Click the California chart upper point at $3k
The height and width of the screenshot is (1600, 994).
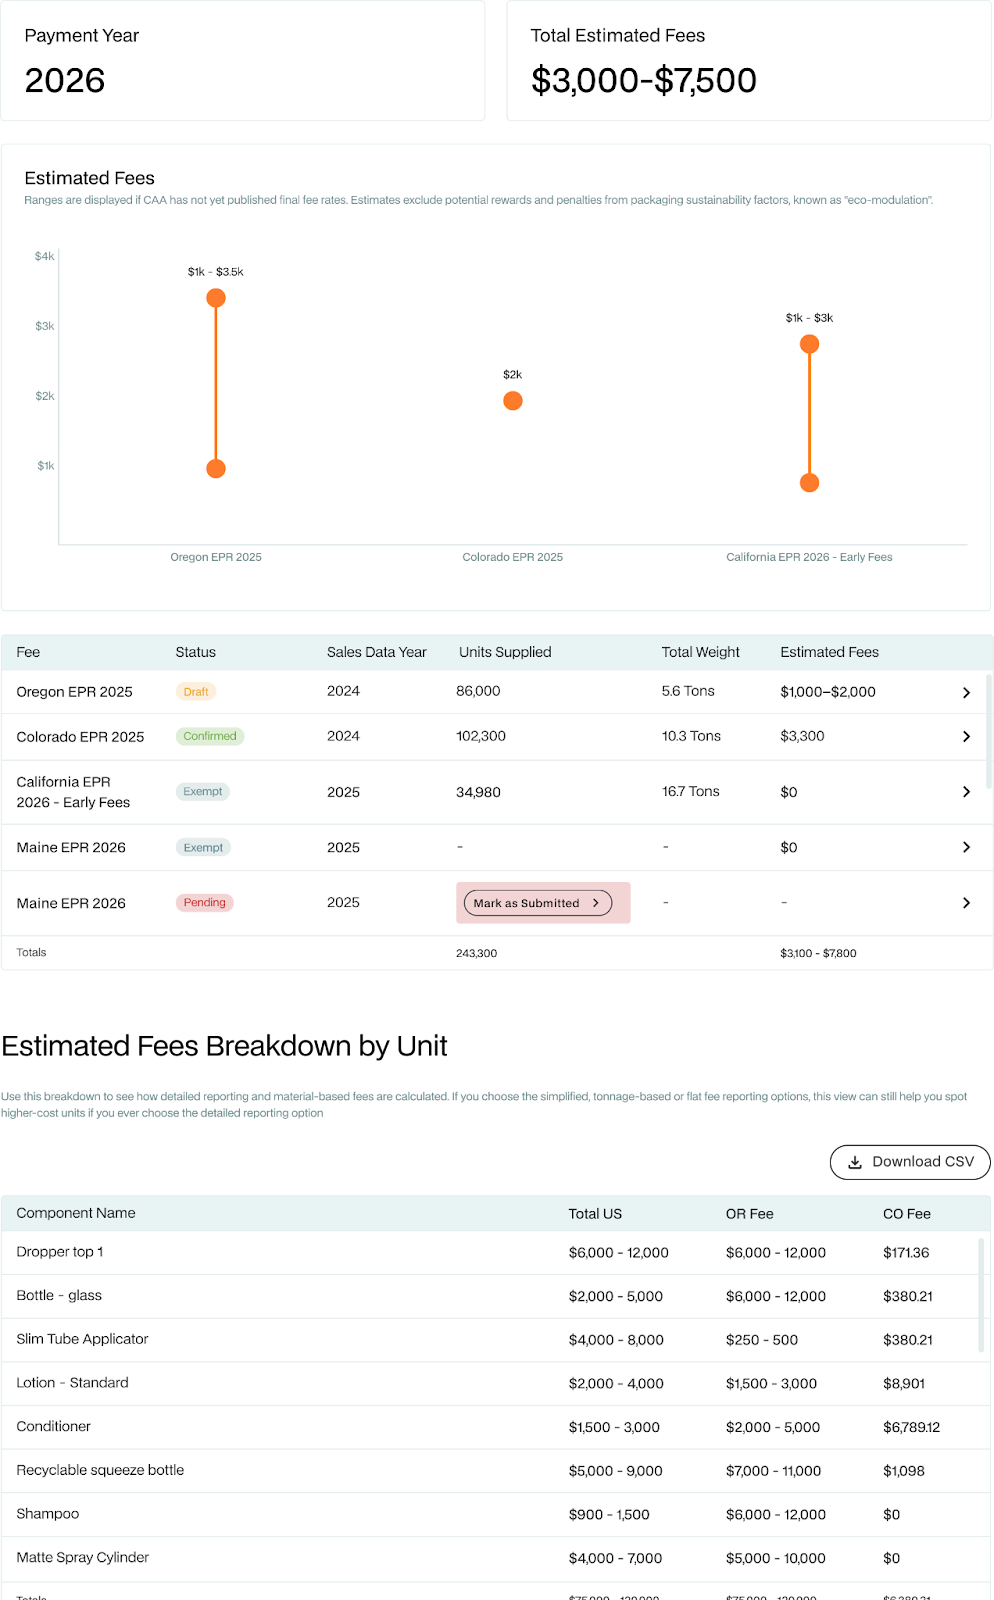tap(810, 344)
